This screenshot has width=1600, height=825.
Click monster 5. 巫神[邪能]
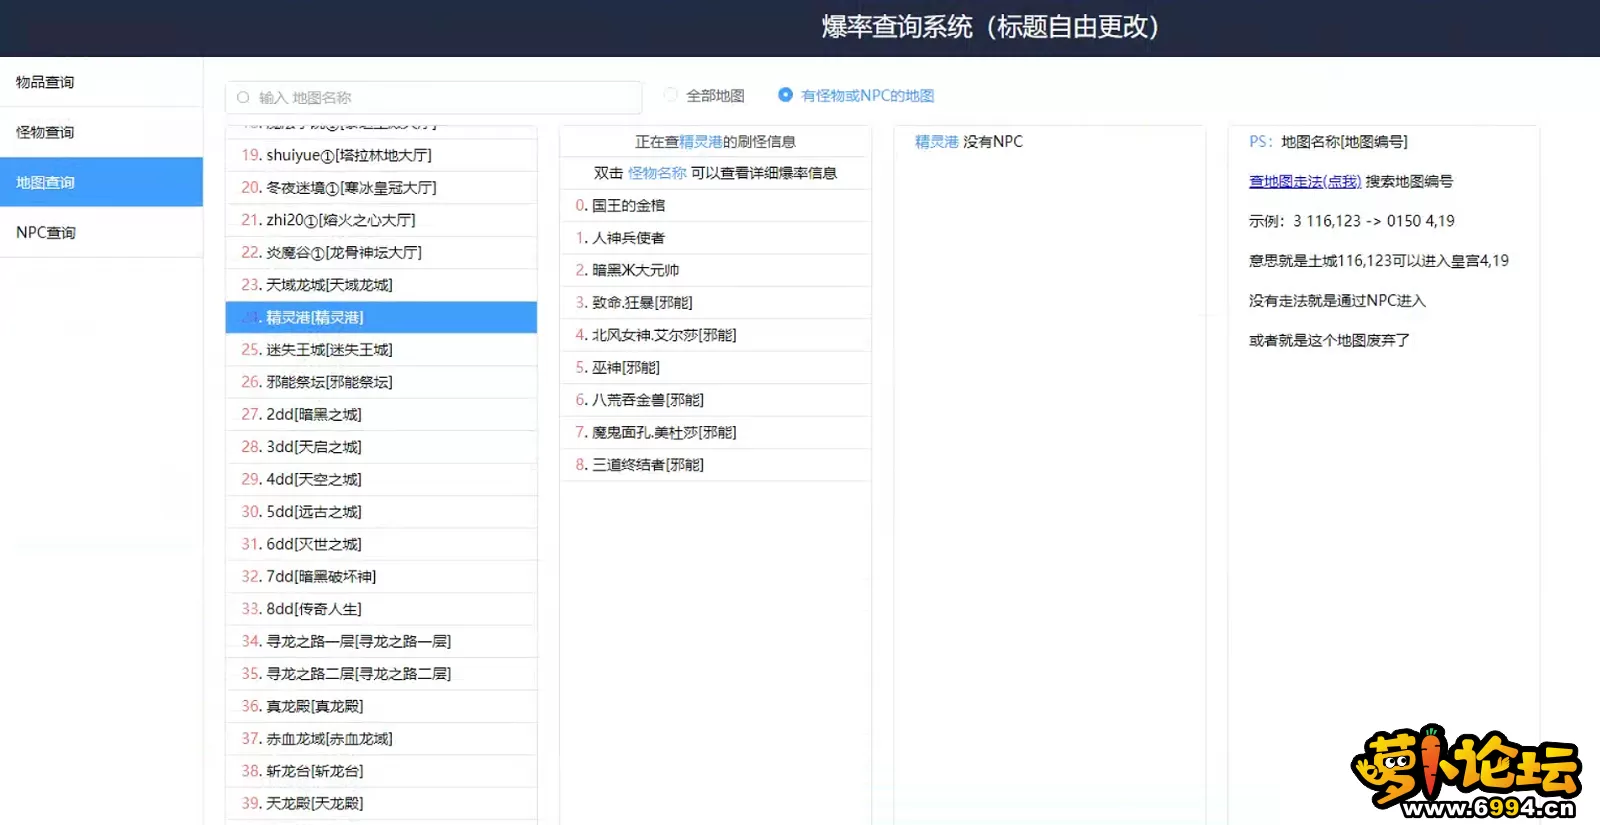(715, 367)
